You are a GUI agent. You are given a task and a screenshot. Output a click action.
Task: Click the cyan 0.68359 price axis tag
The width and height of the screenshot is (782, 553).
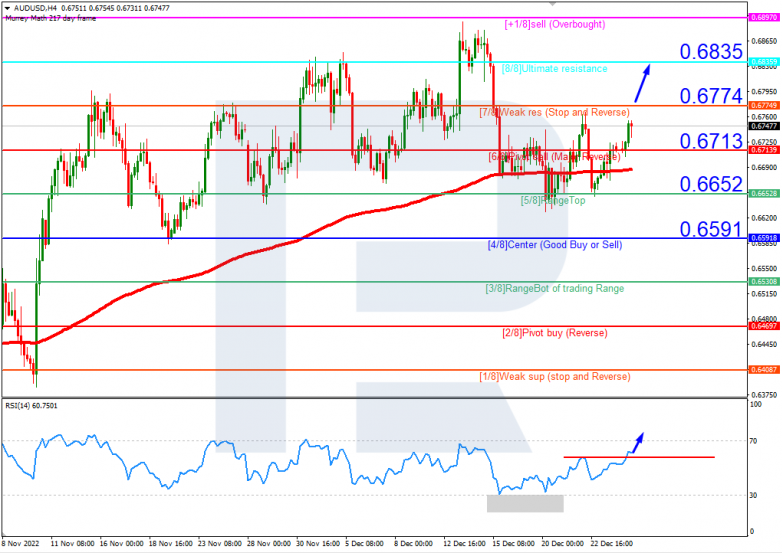pos(763,62)
